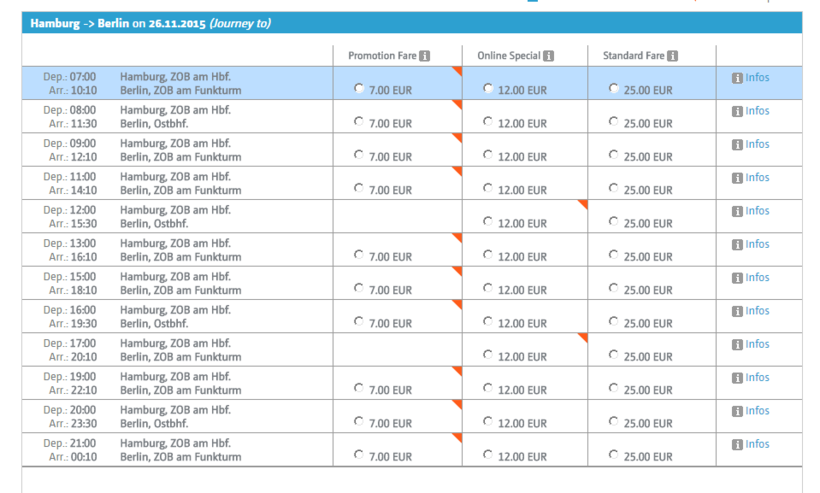Image resolution: width=820 pixels, height=493 pixels.
Task: Select 7.00 EUR Promotion Fare for 07:00
Action: [360, 89]
